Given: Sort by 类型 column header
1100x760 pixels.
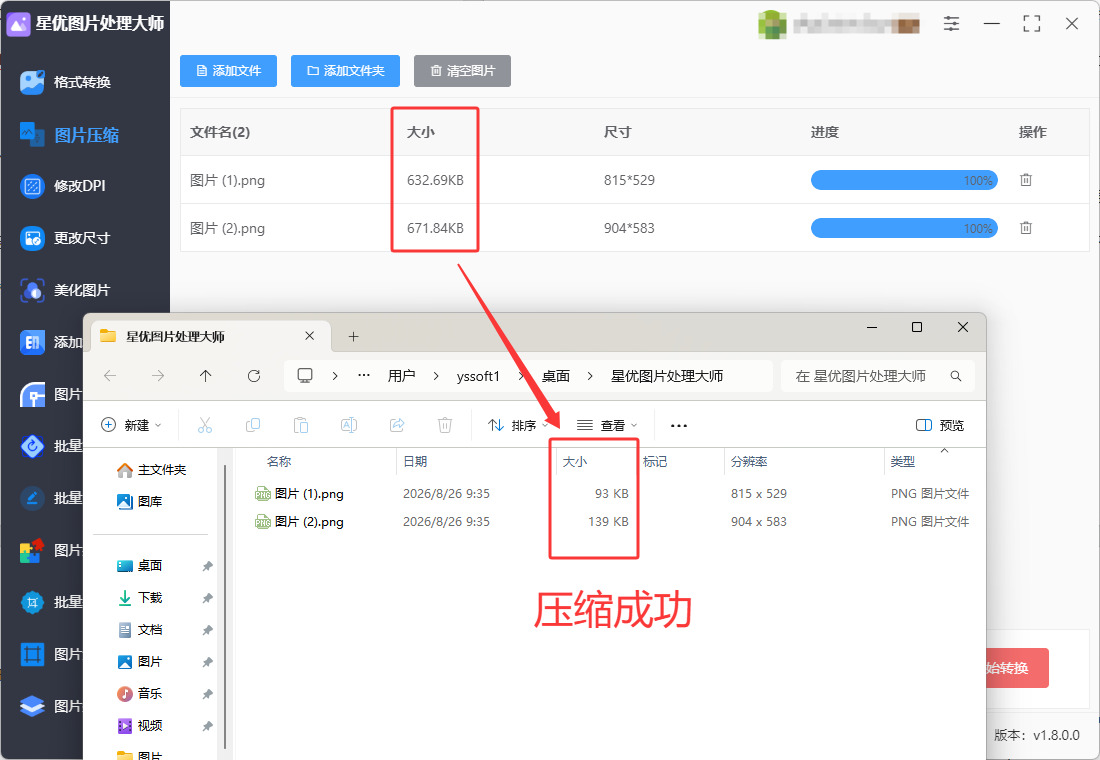Looking at the screenshot, I should [x=903, y=462].
